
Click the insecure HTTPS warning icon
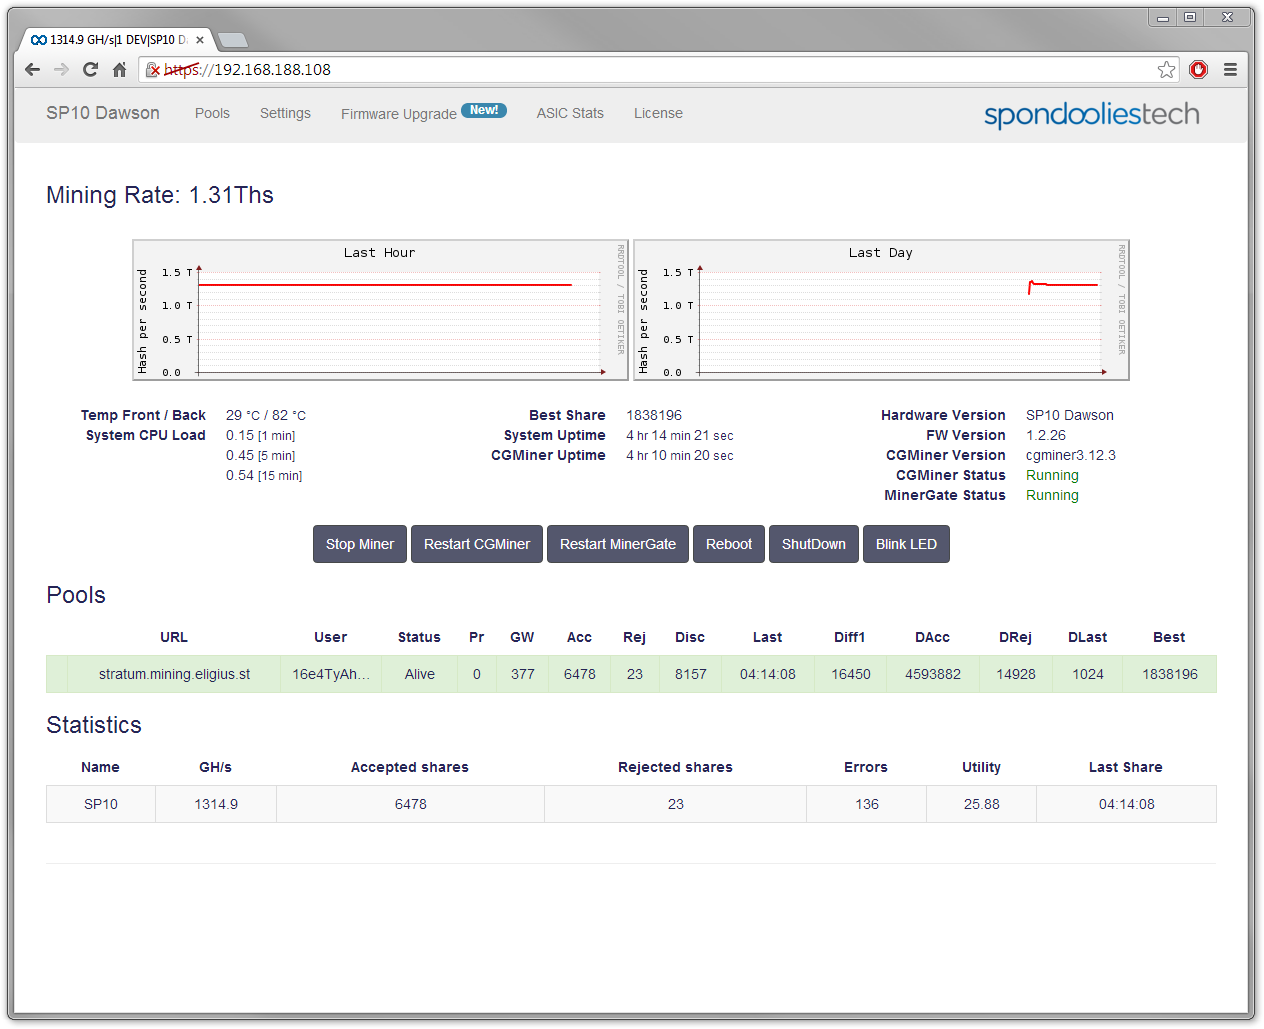[153, 69]
